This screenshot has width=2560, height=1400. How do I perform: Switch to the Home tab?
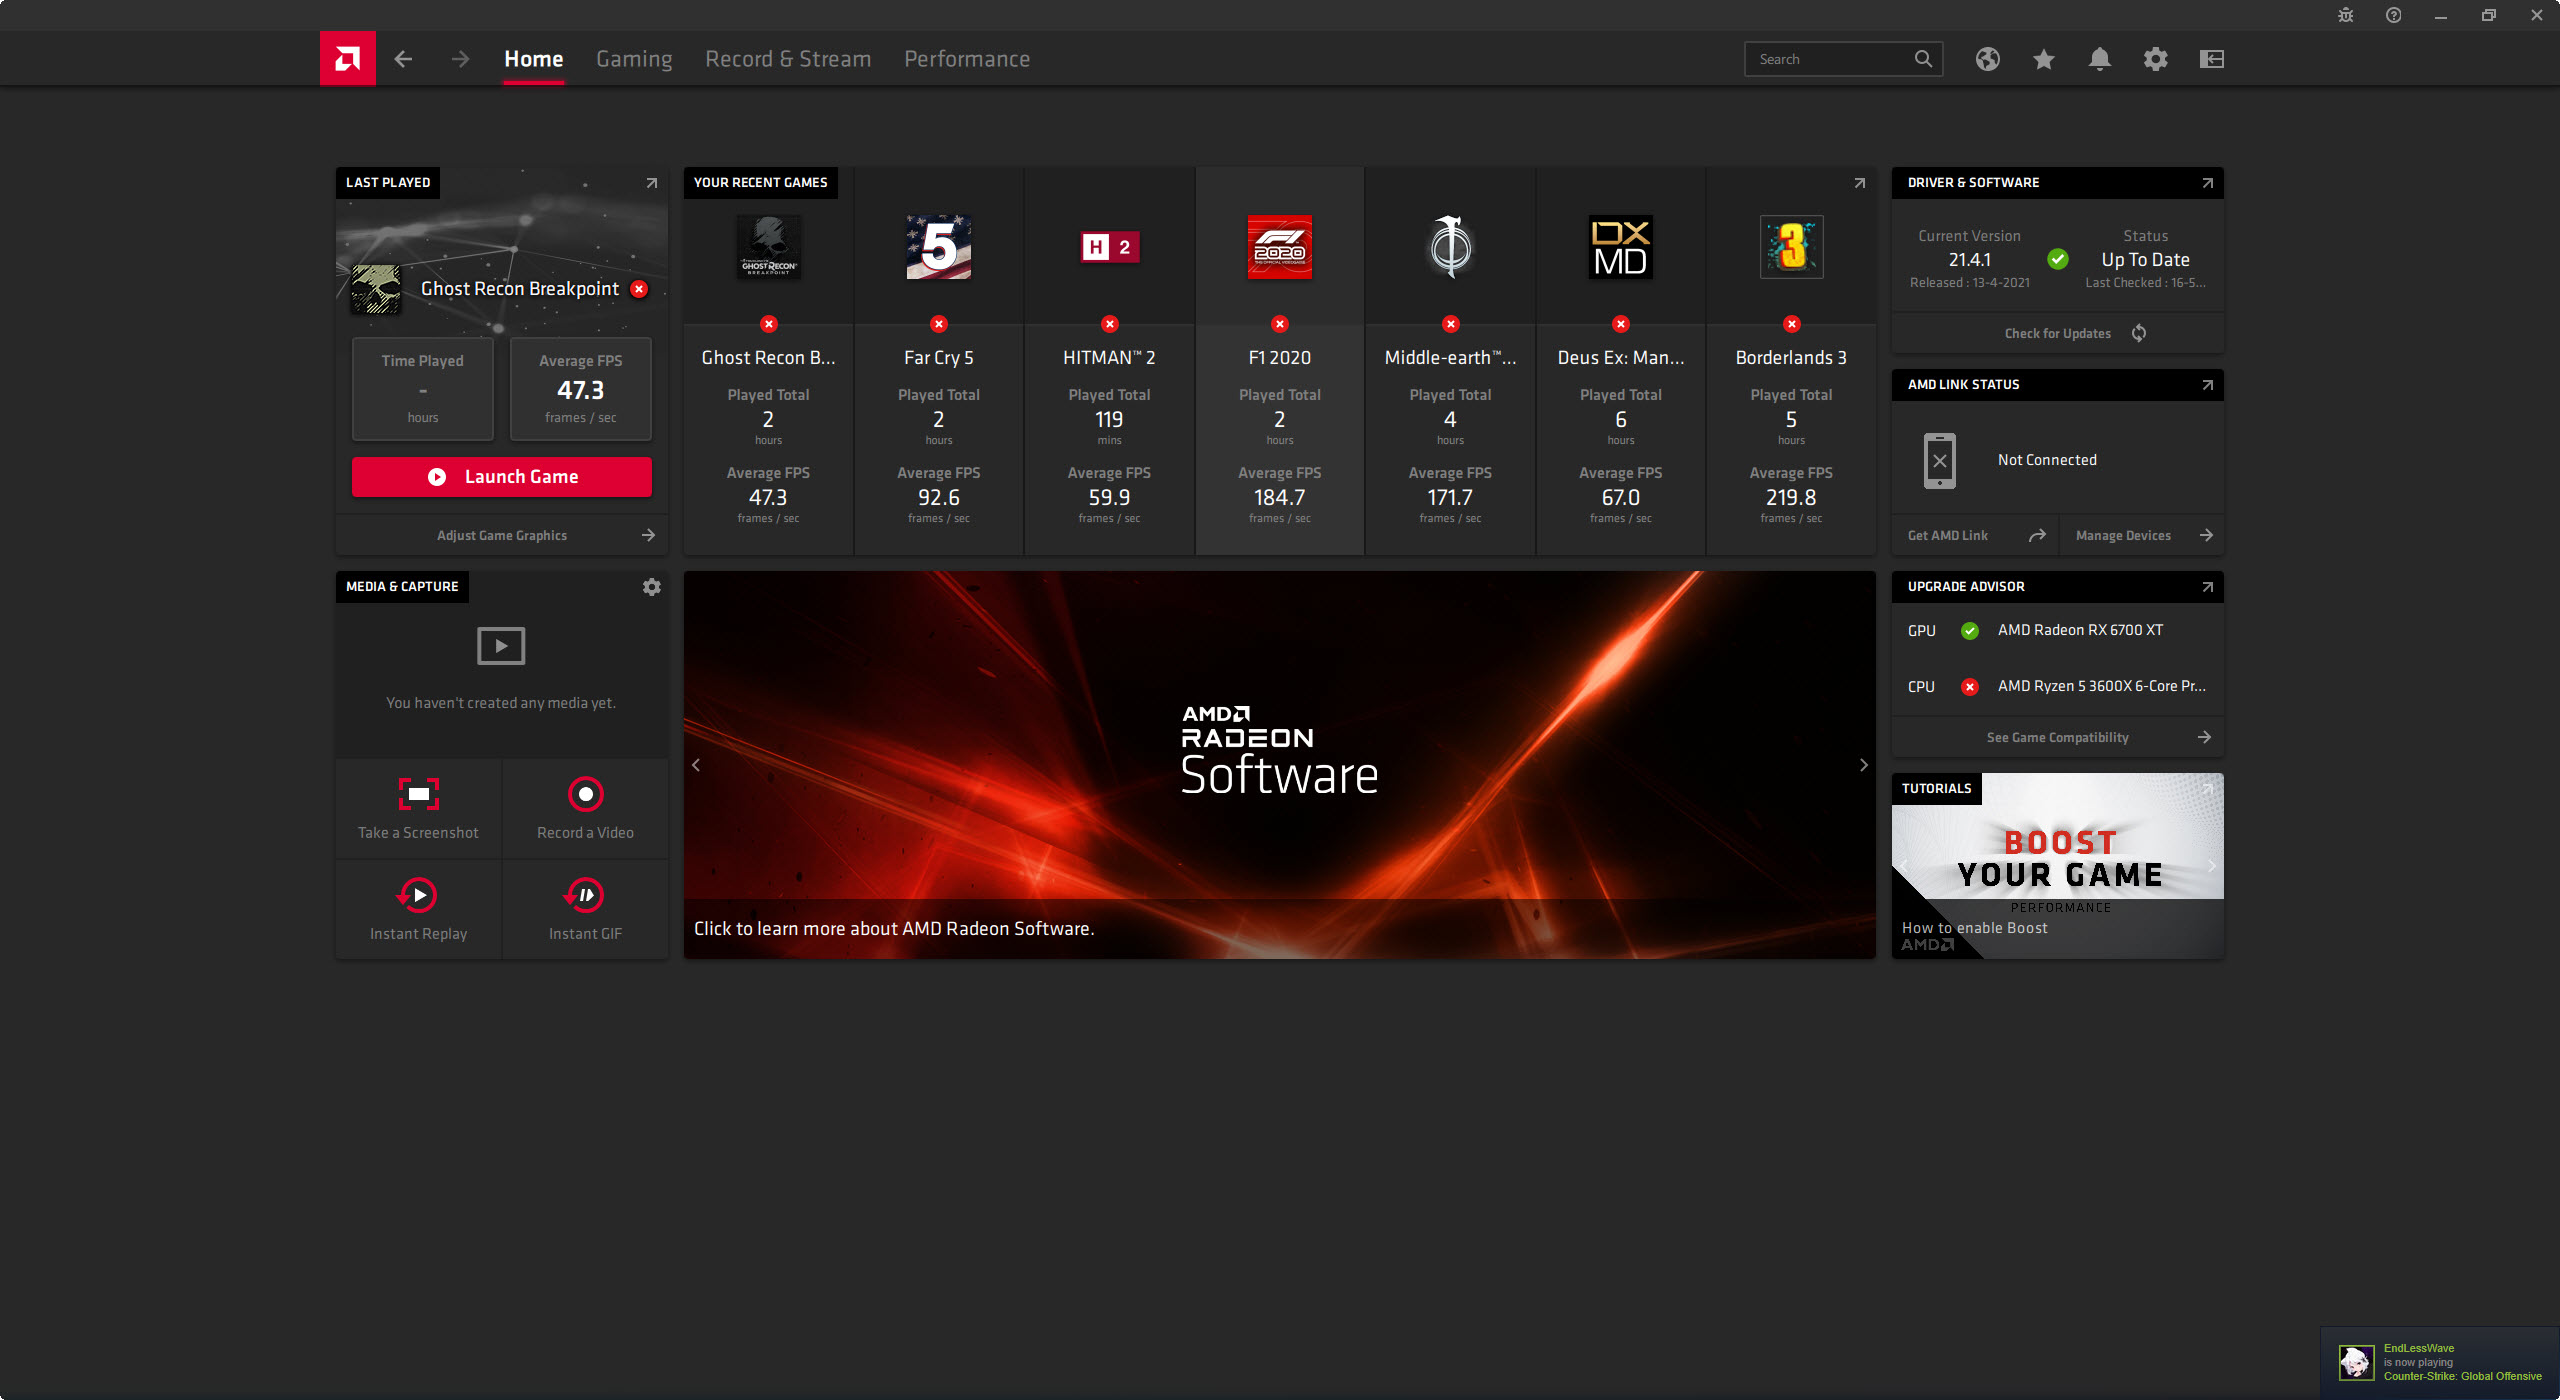(x=533, y=59)
